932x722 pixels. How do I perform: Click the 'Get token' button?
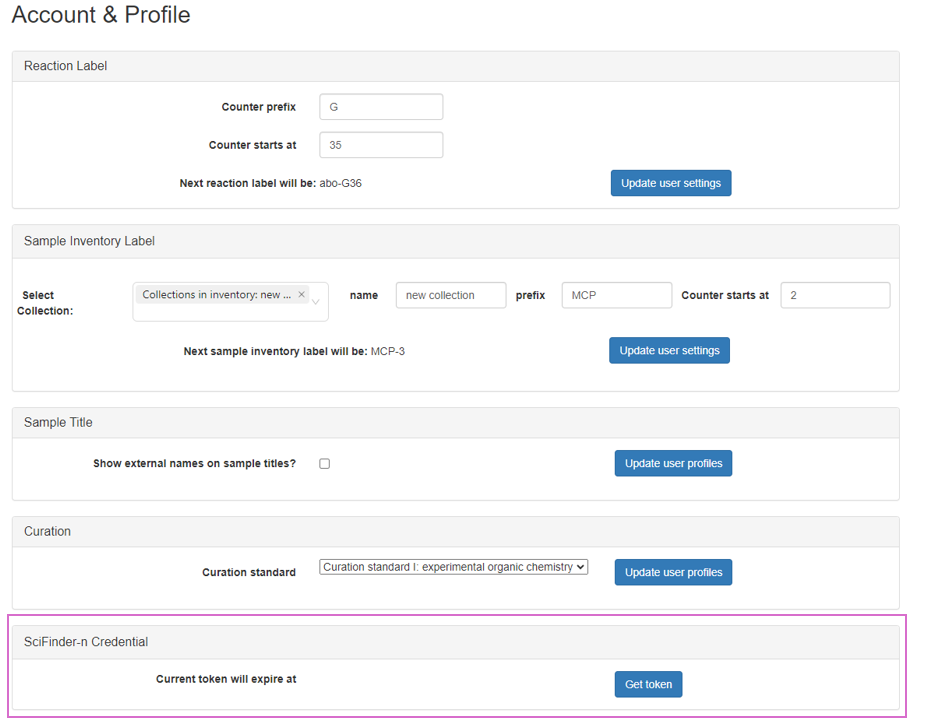648,684
